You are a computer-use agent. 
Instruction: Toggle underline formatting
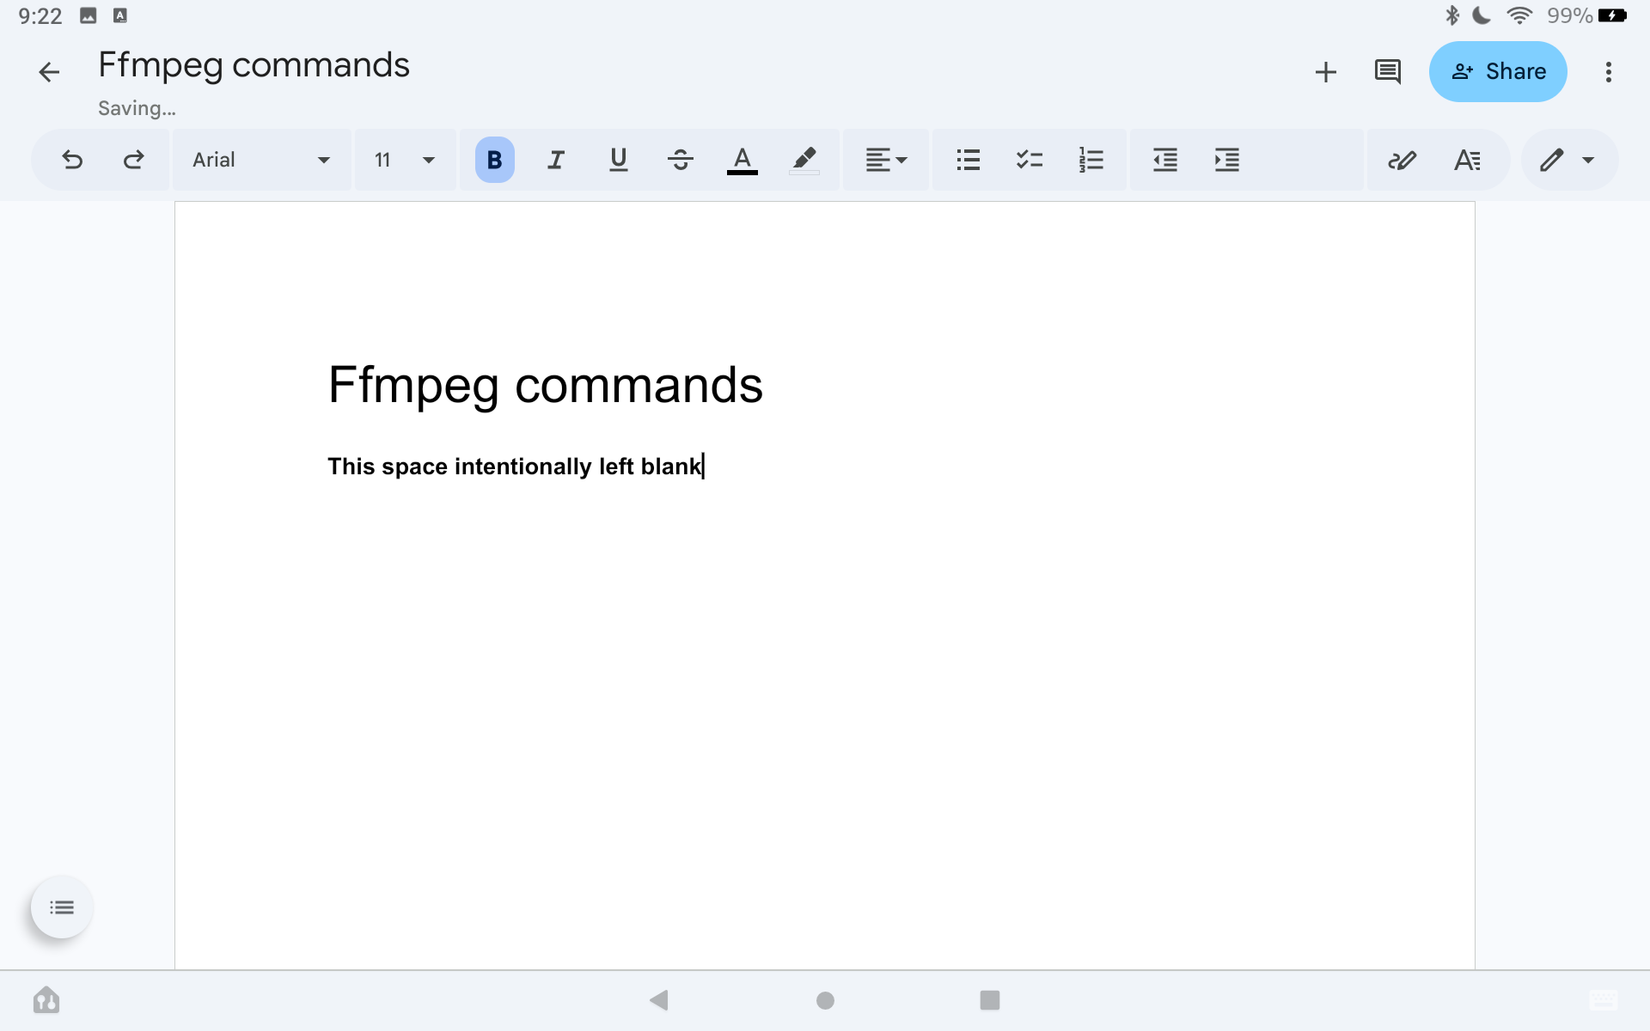(618, 160)
